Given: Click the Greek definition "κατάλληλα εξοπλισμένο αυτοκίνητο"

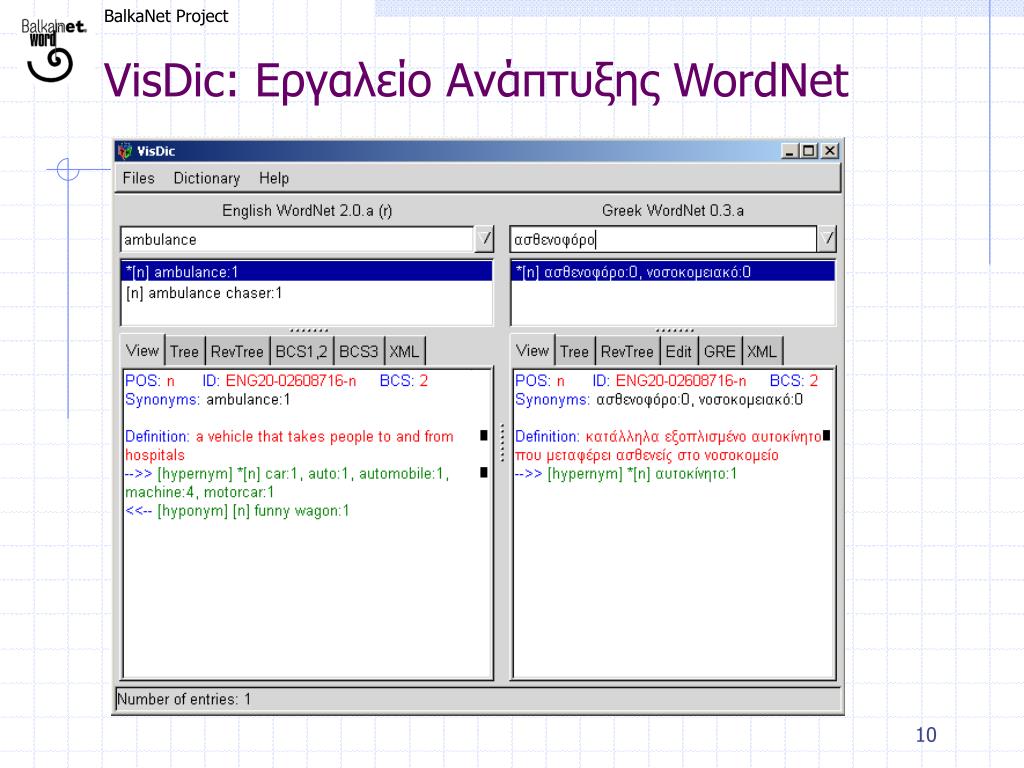Looking at the screenshot, I should (x=703, y=436).
